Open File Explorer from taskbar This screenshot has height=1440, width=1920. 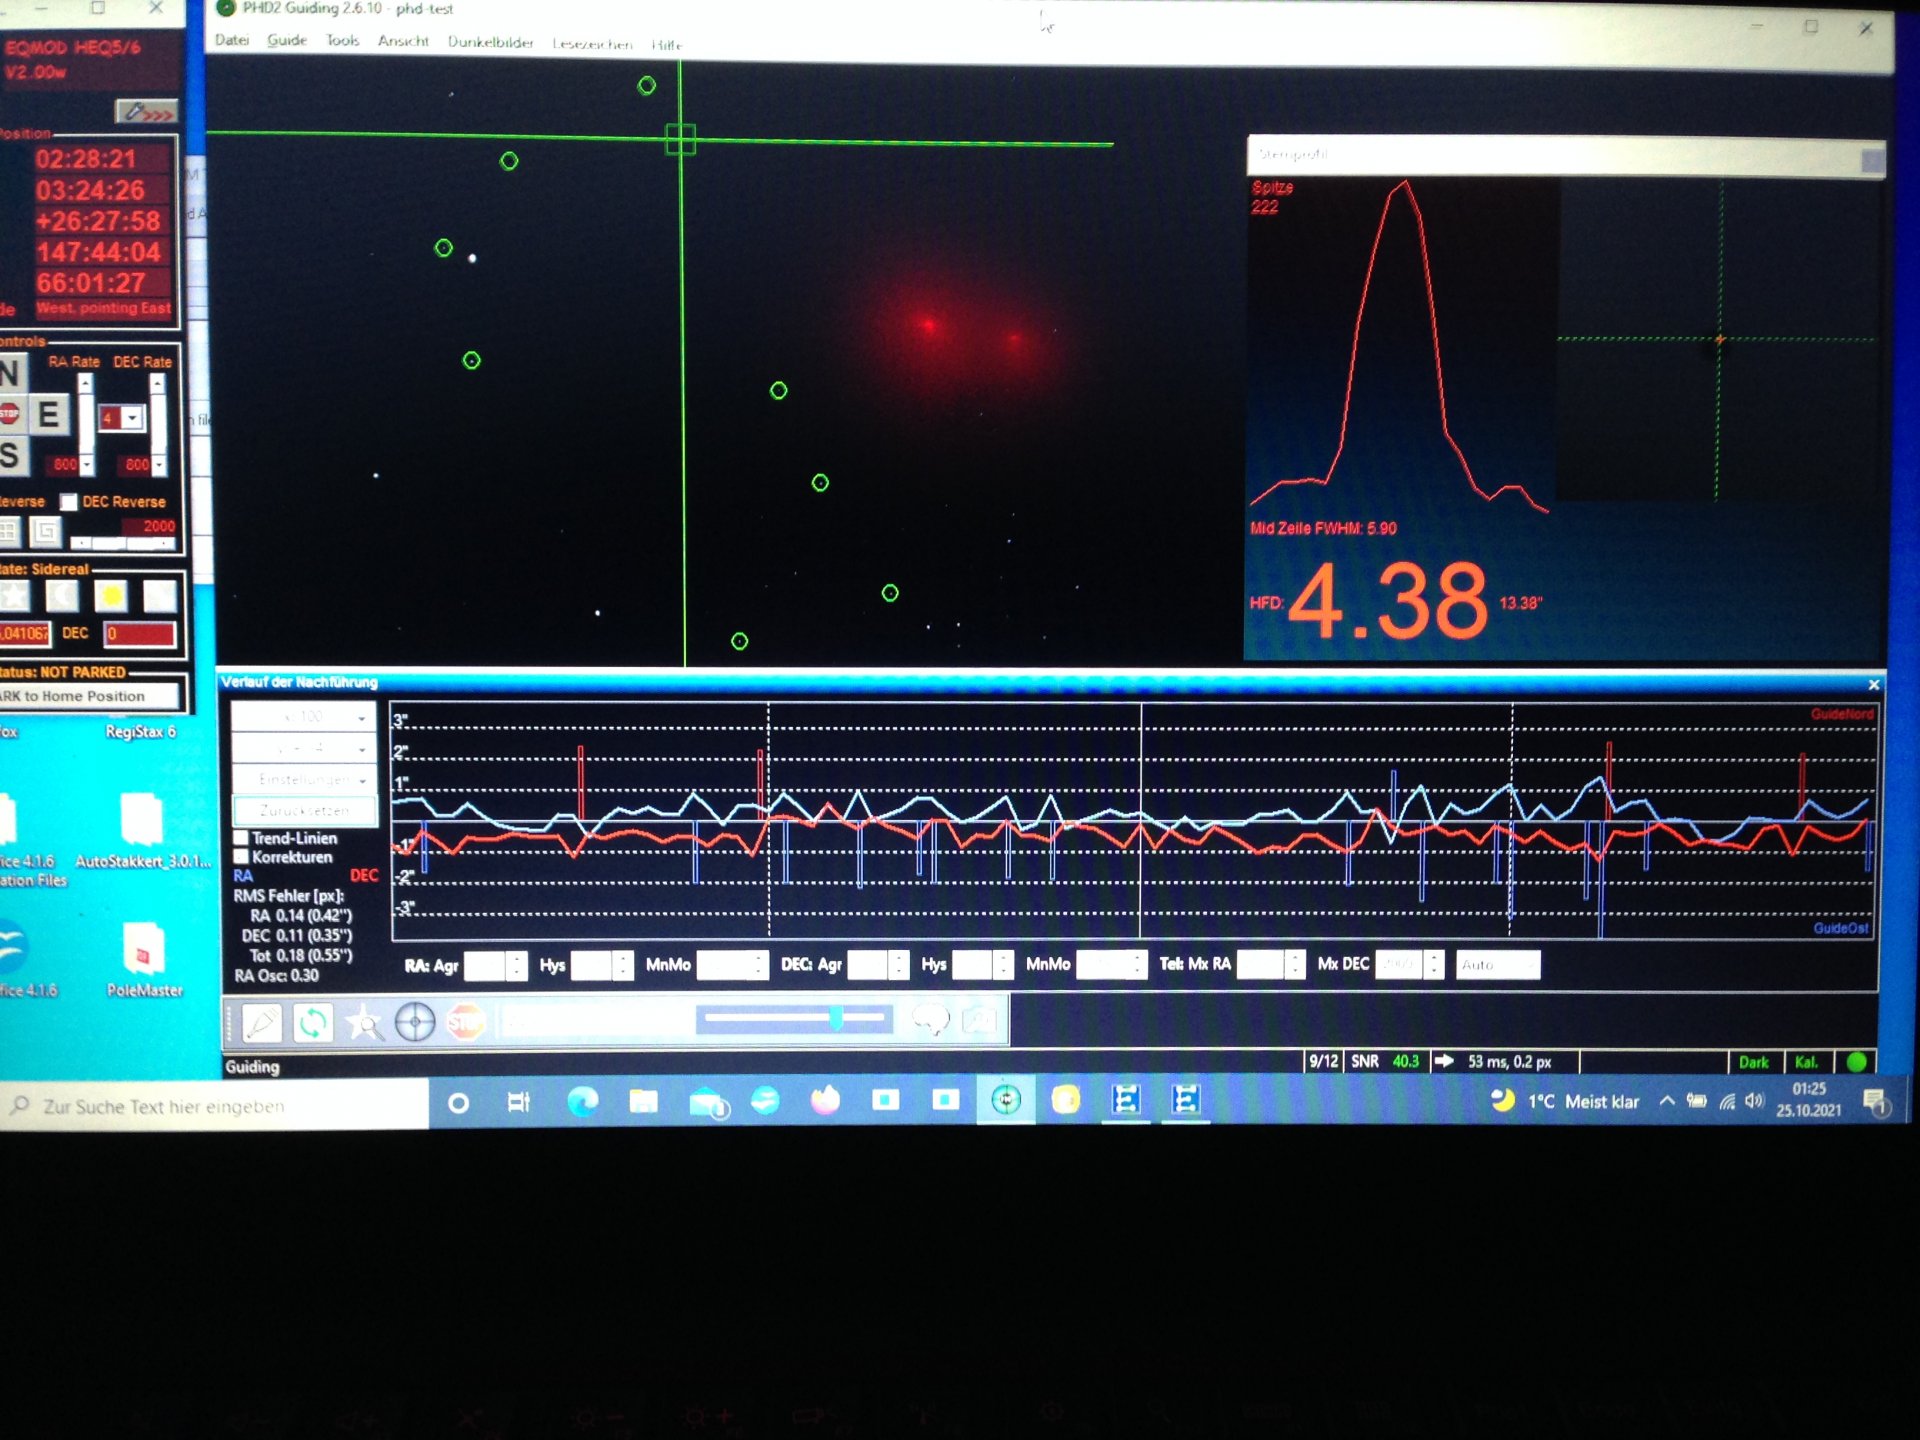643,1102
